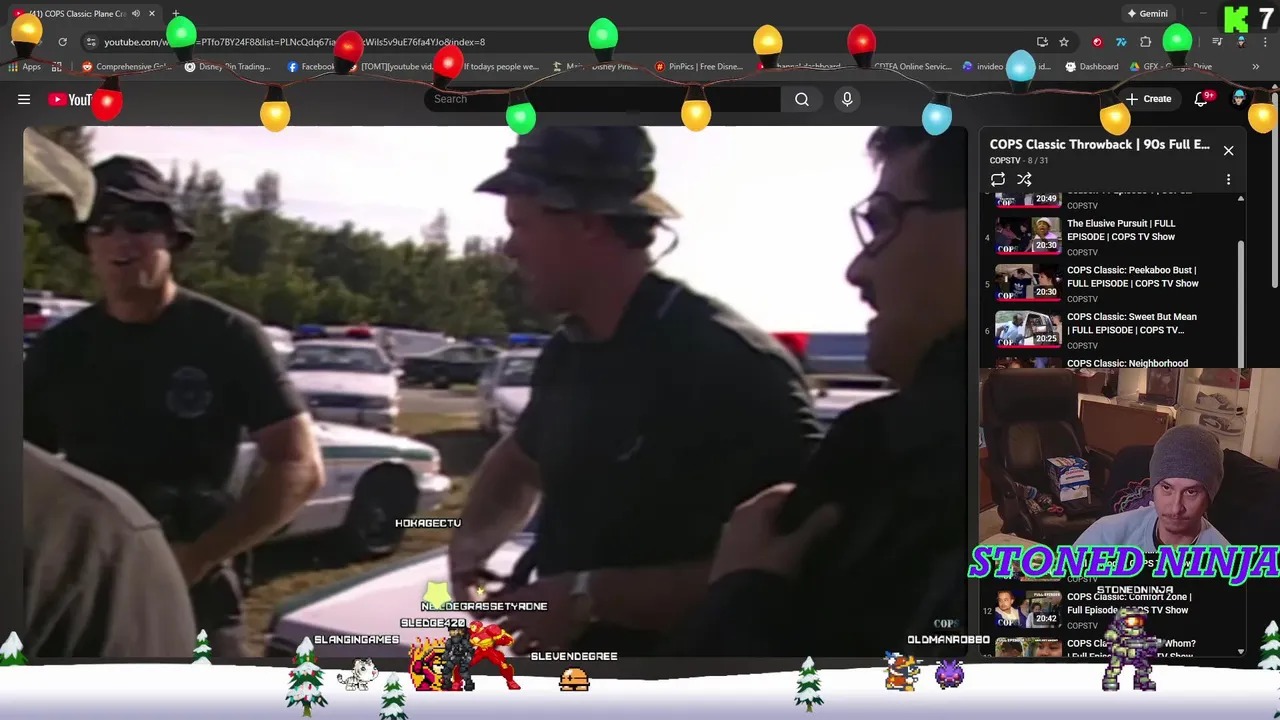The width and height of the screenshot is (1280, 720).
Task: Click the YouTube search magnifier button
Action: click(802, 99)
